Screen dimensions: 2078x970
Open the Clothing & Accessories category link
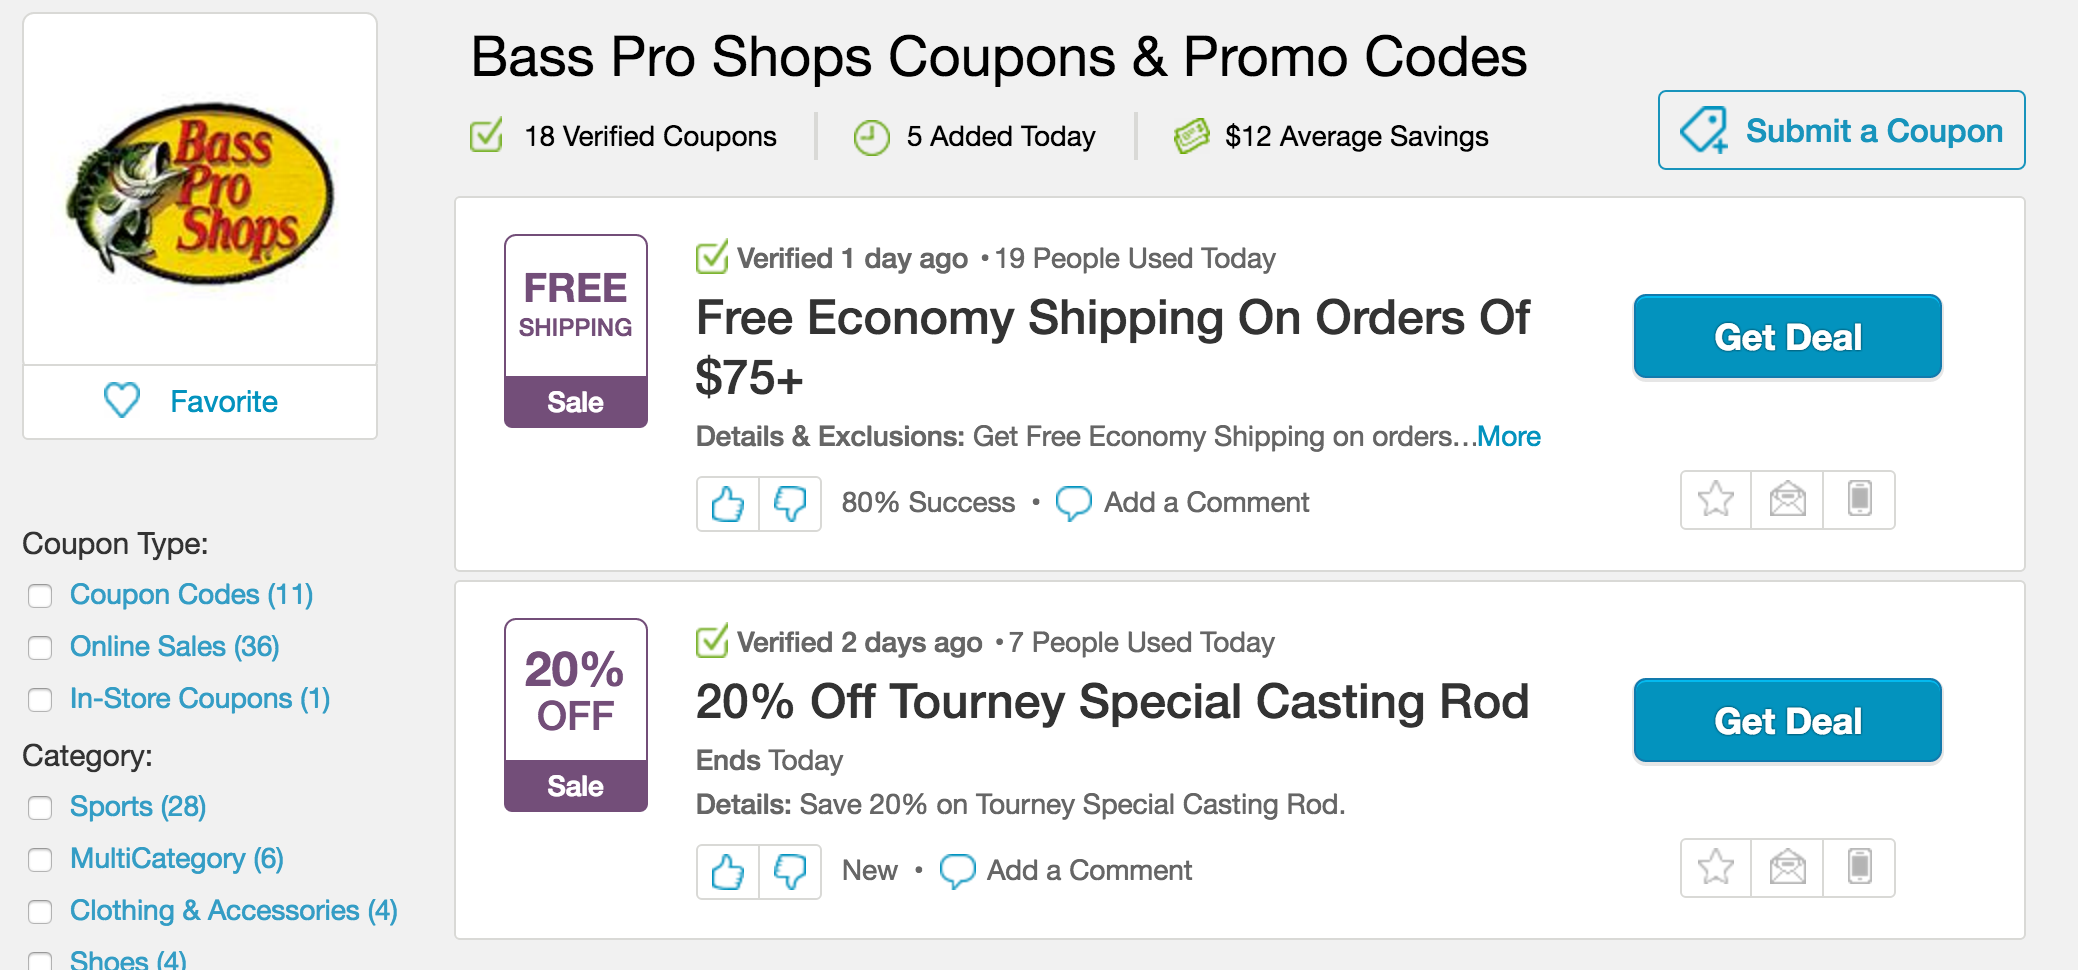click(x=233, y=911)
